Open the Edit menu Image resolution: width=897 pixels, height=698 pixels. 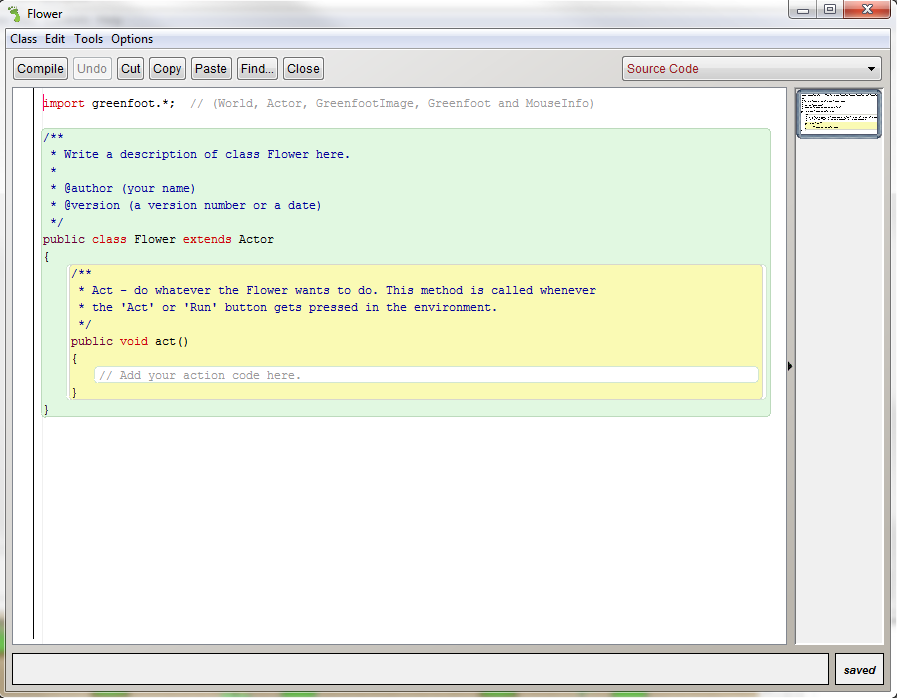(55, 38)
